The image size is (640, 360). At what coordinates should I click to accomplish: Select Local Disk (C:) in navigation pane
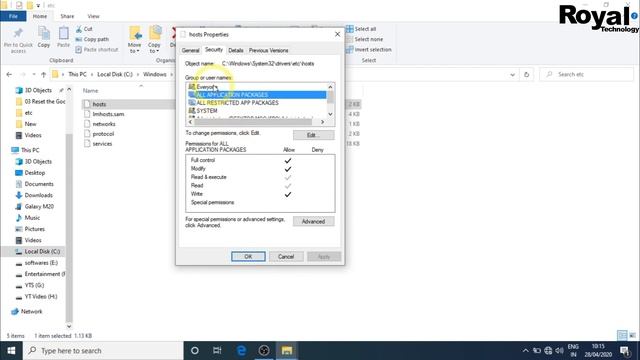(42, 251)
